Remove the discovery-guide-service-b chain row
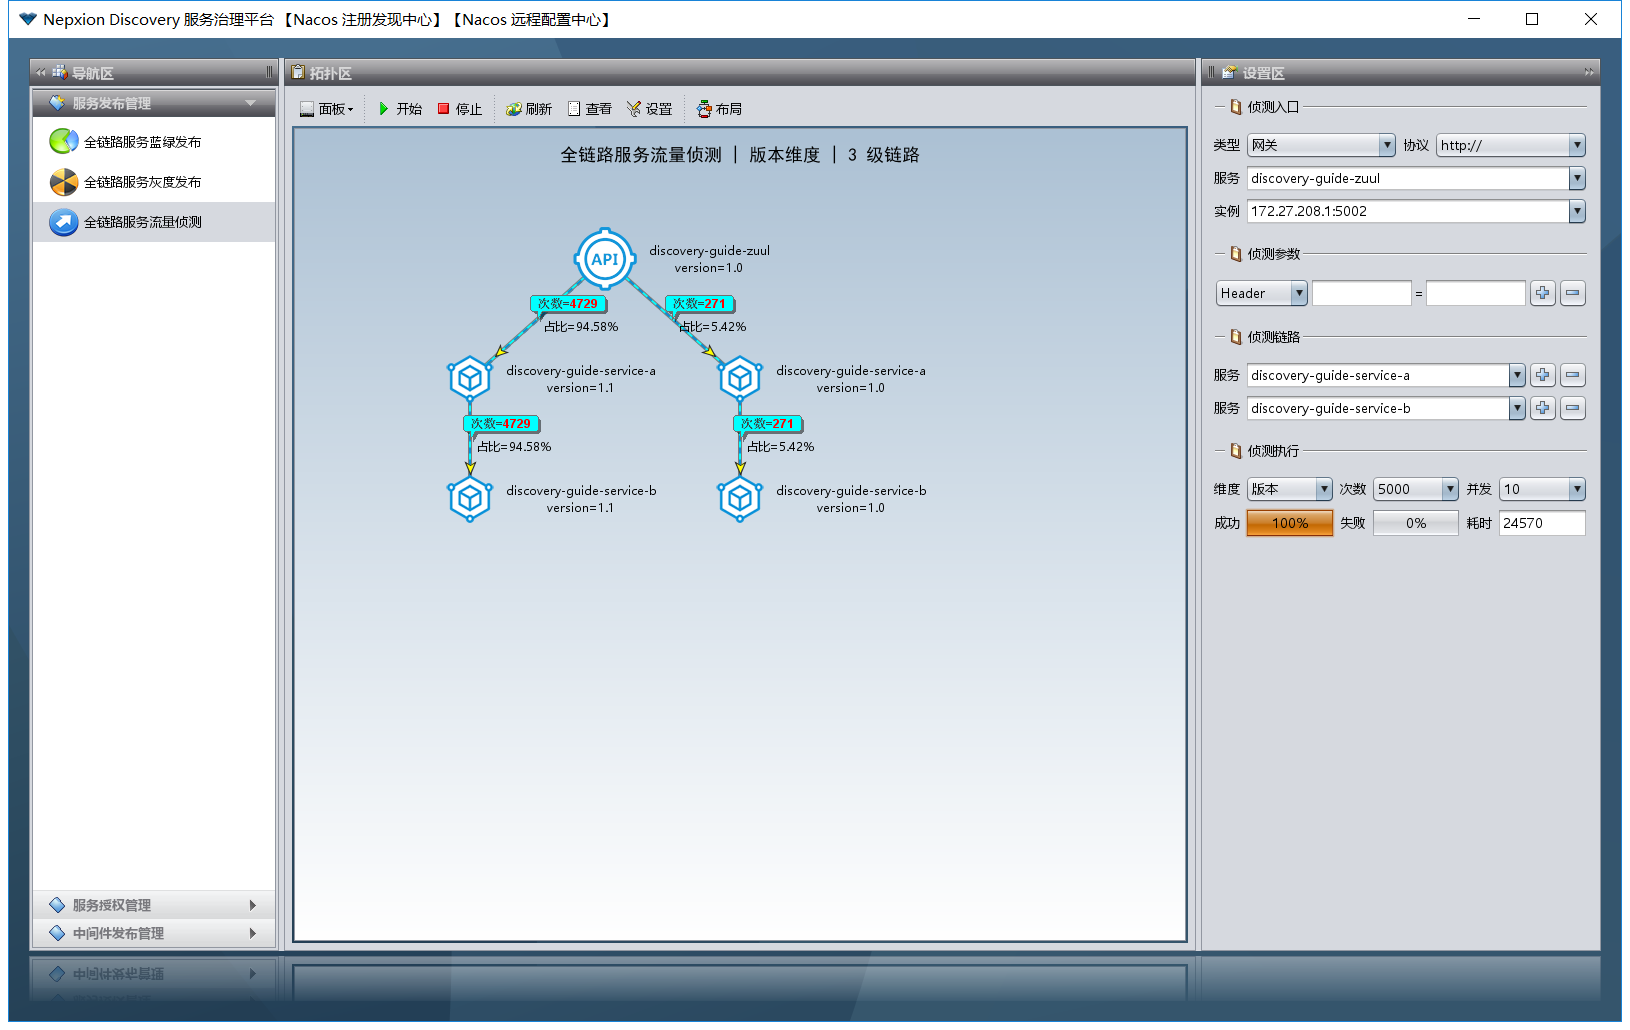Image resolution: width=1630 pixels, height=1030 pixels. coord(1572,408)
